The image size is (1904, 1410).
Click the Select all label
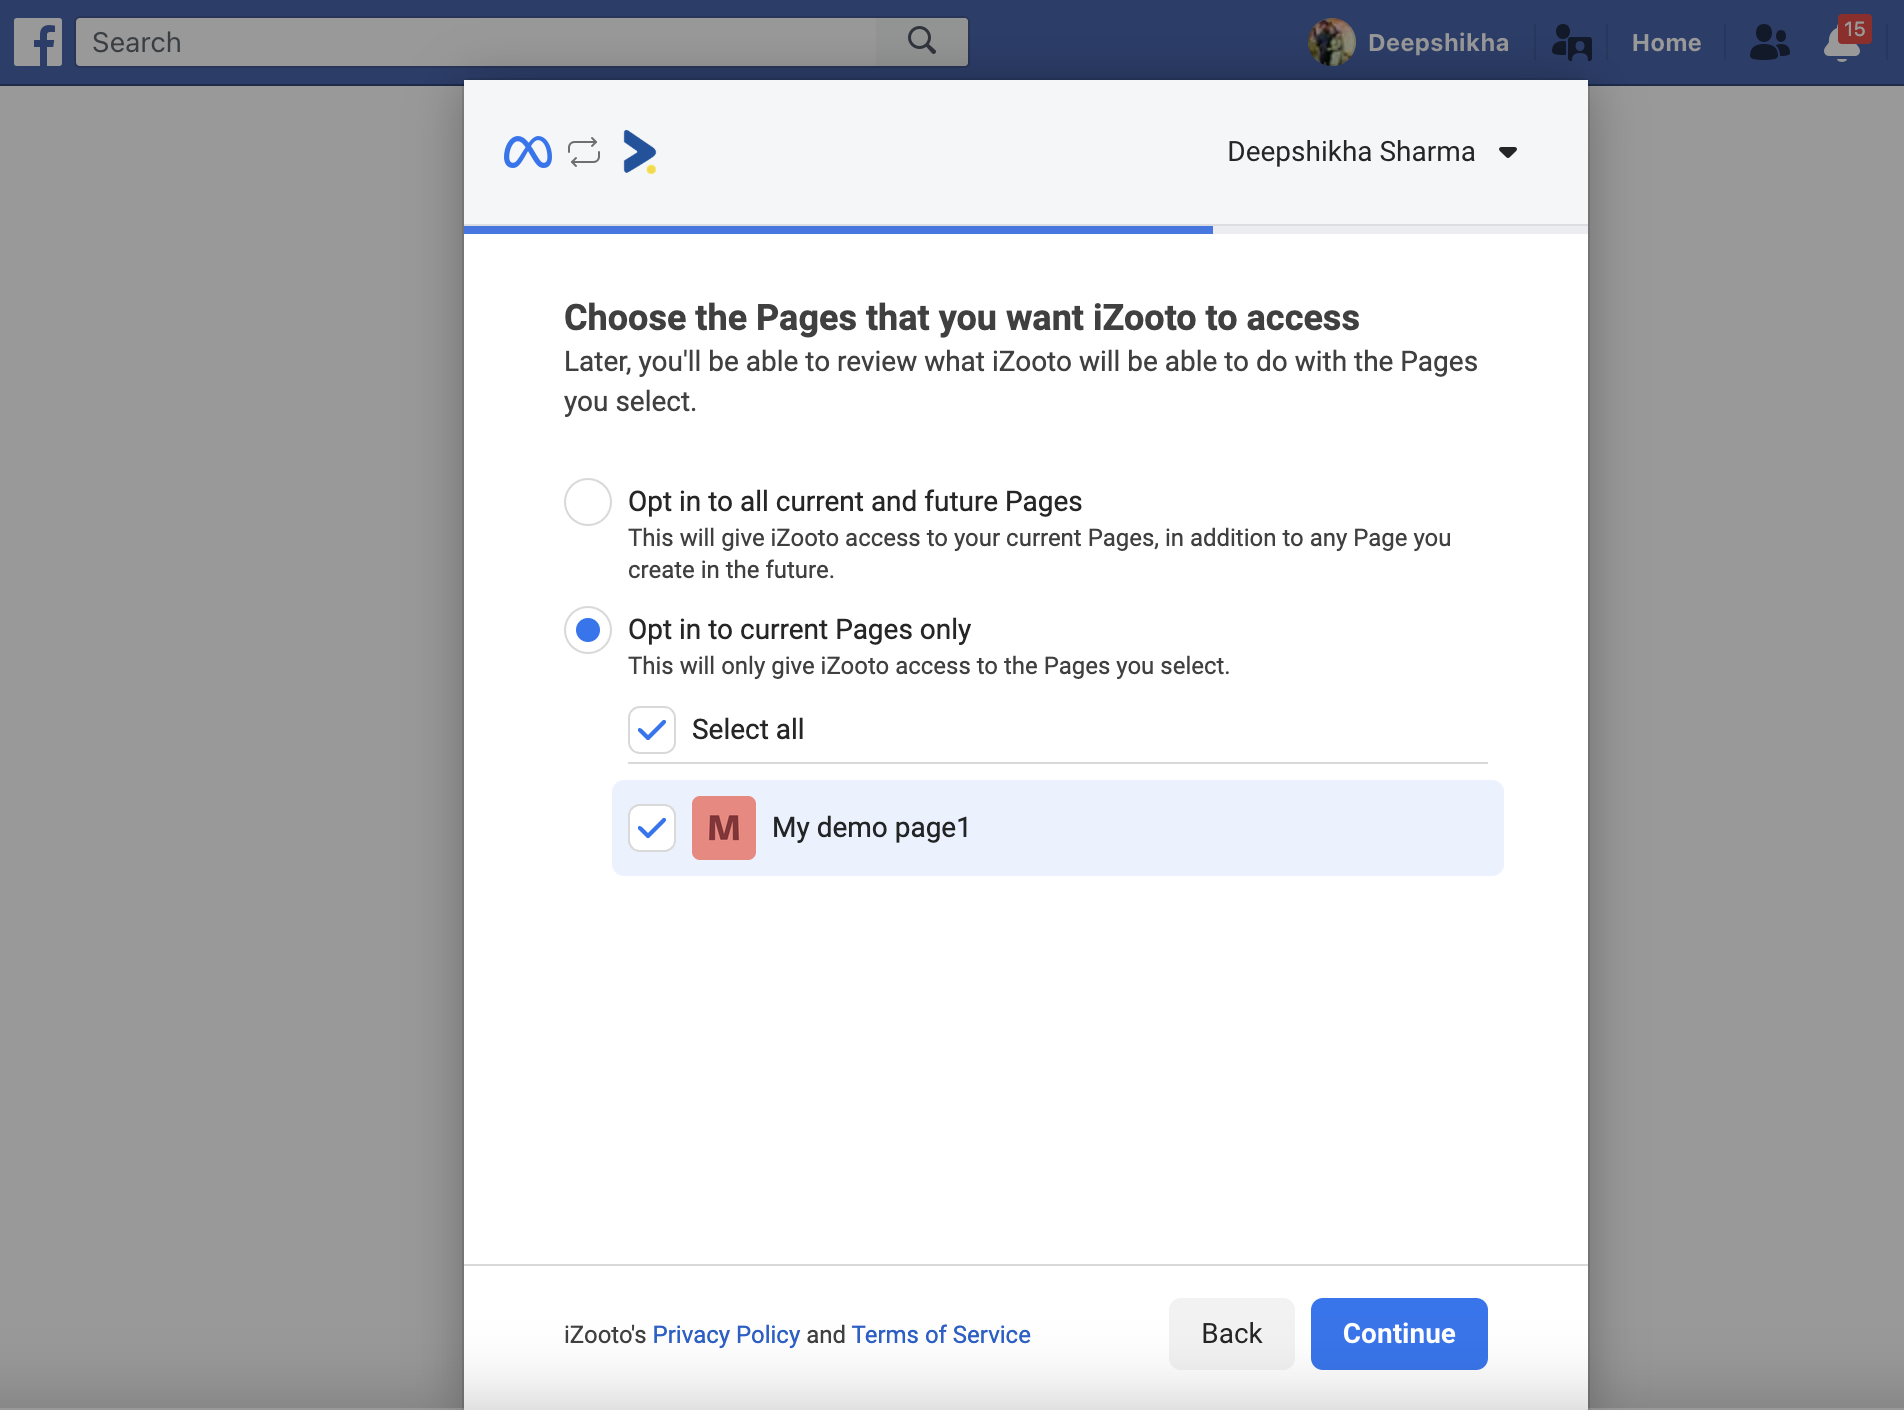[748, 730]
